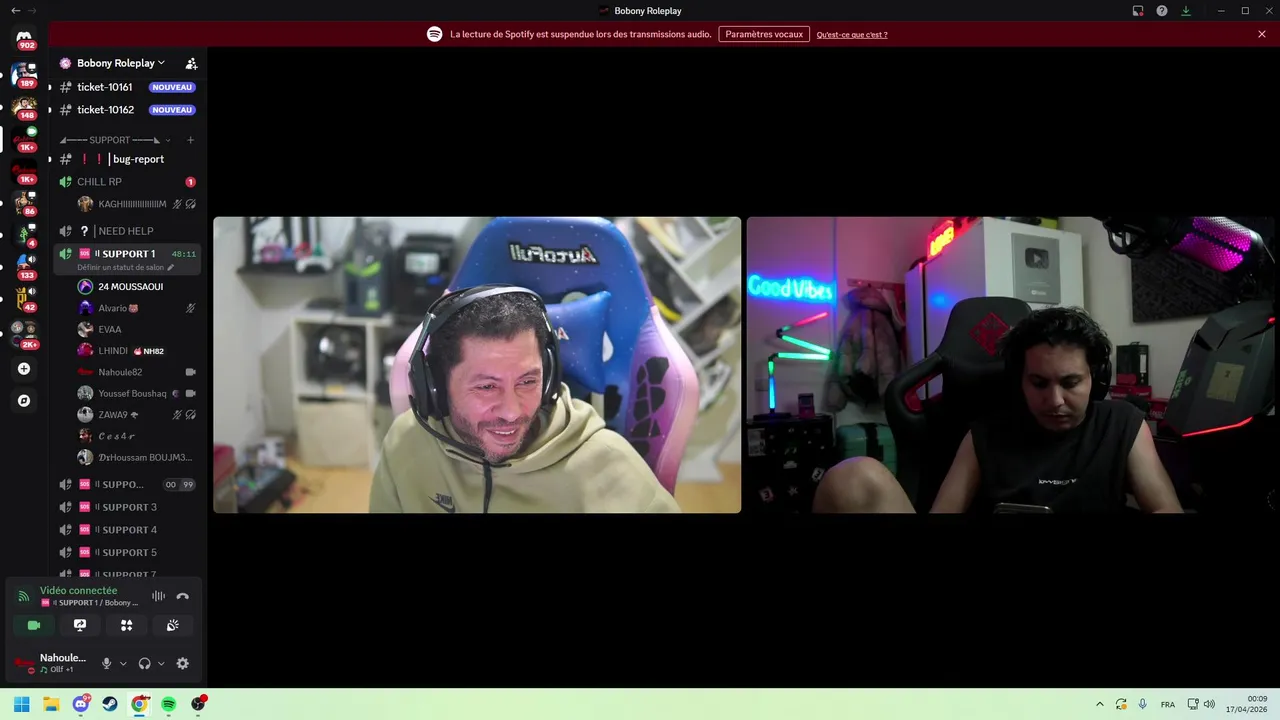Open the Vidéo connectée connection status
1280x720 pixels.
point(78,591)
